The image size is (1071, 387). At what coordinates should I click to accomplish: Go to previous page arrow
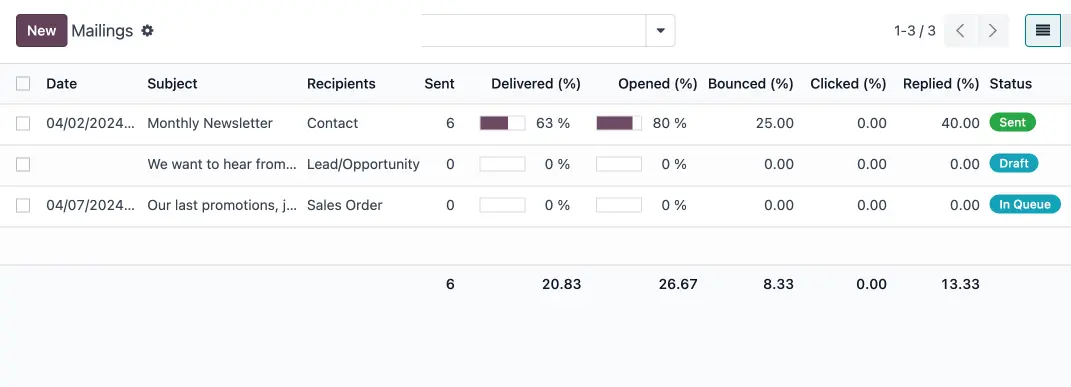click(x=960, y=31)
